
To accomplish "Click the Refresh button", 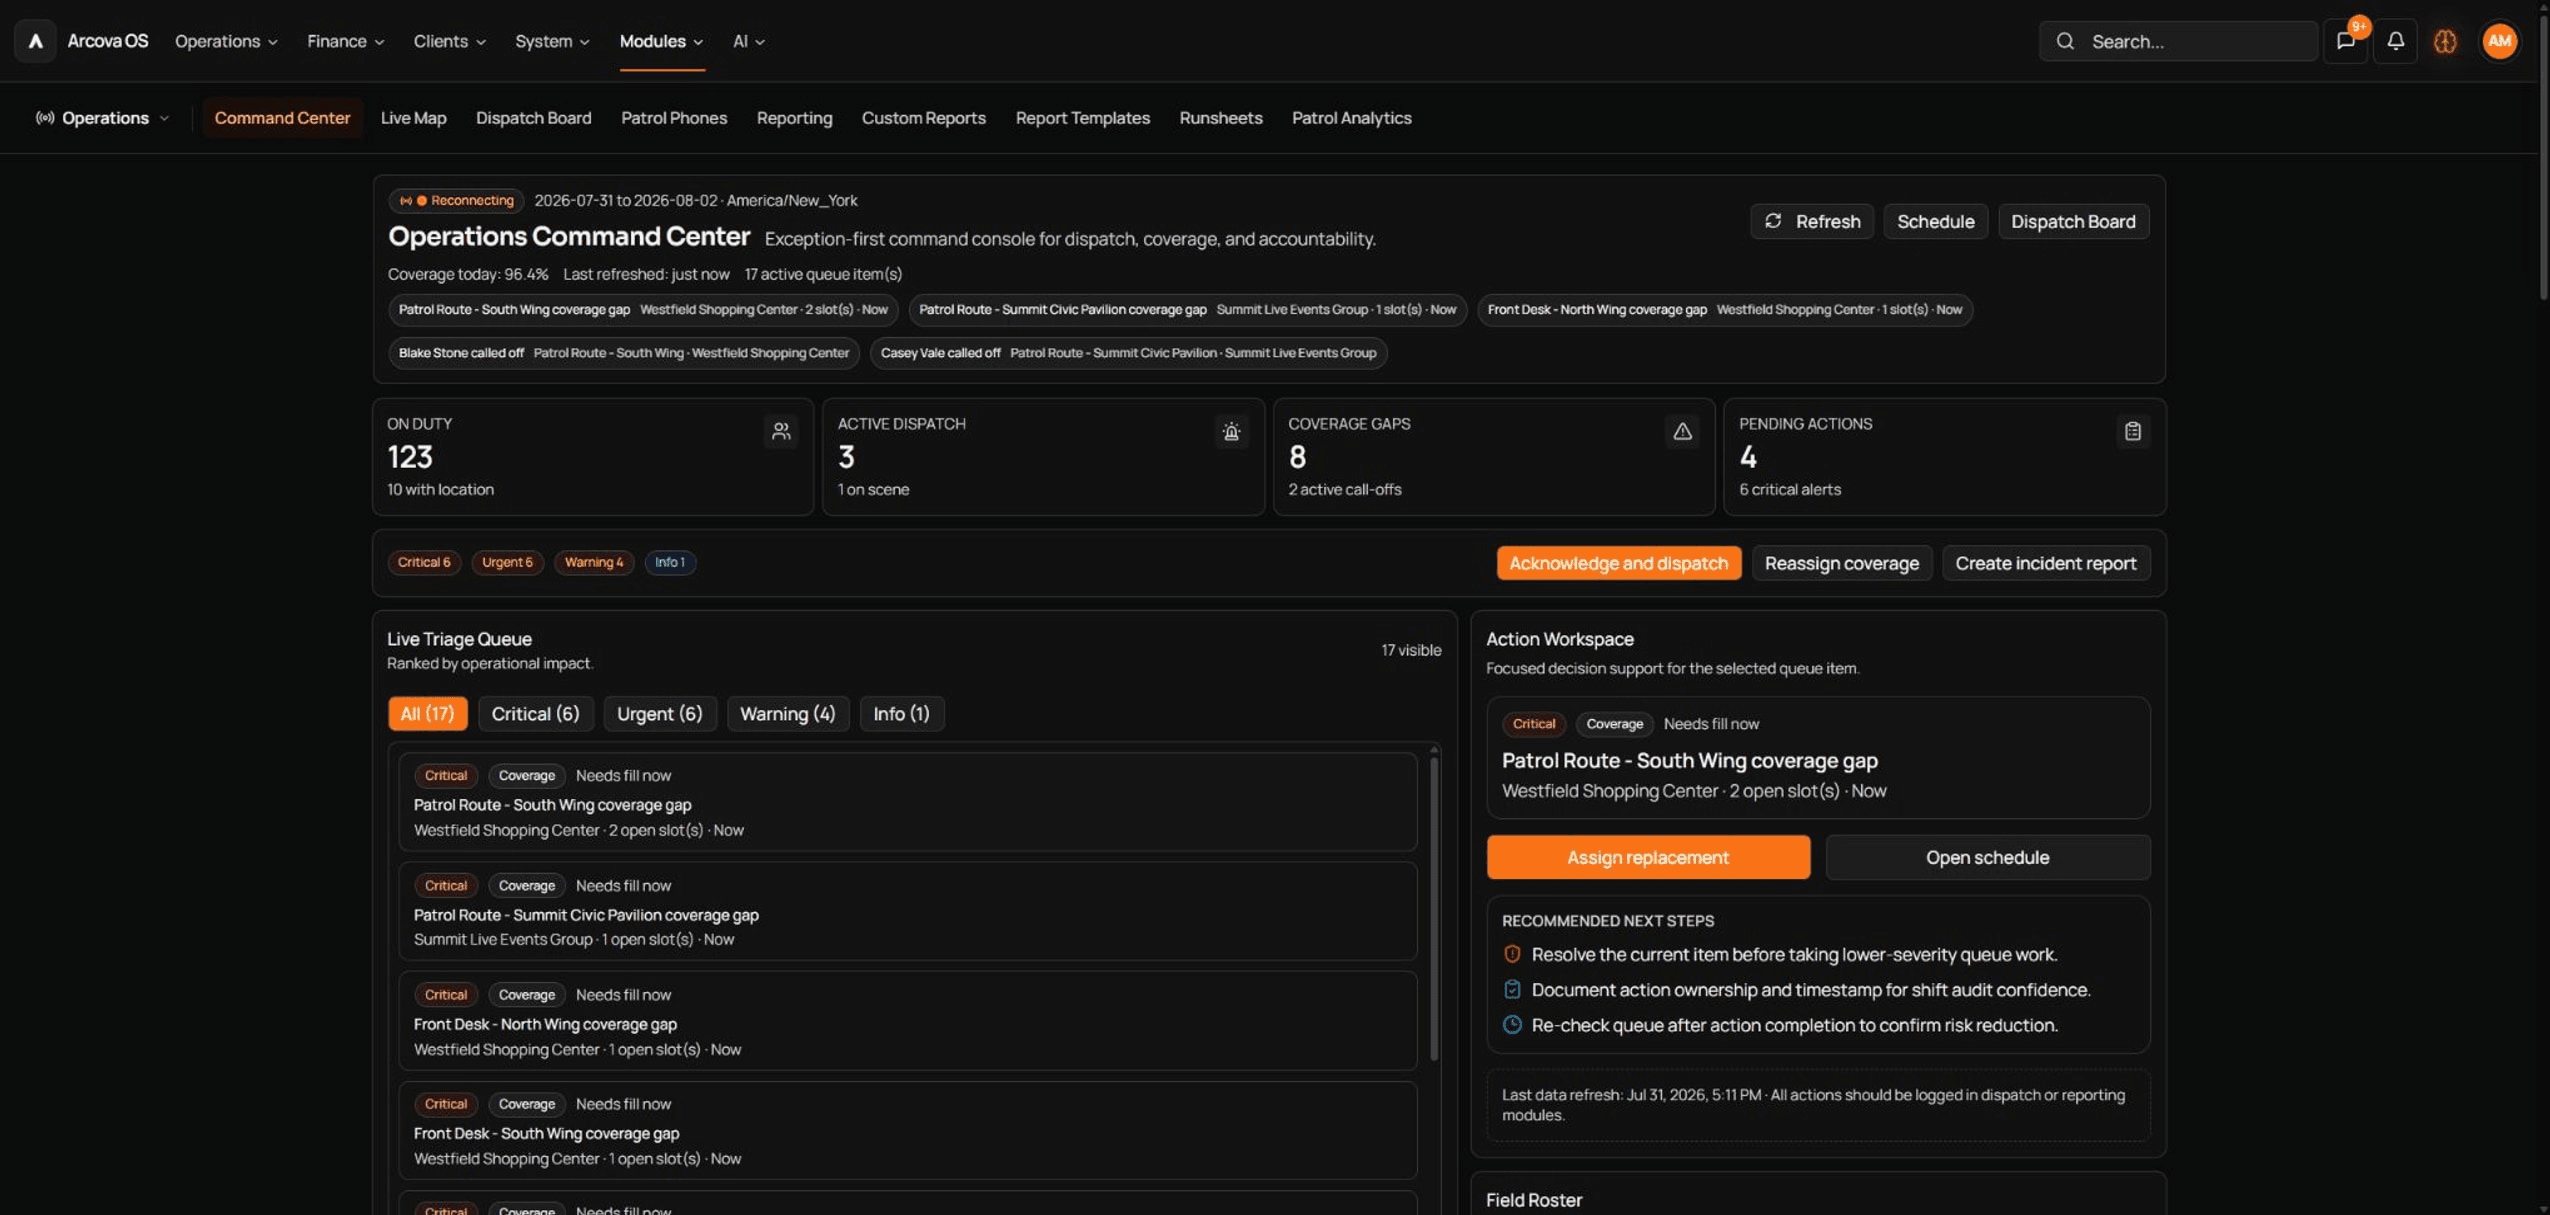I will point(1811,221).
